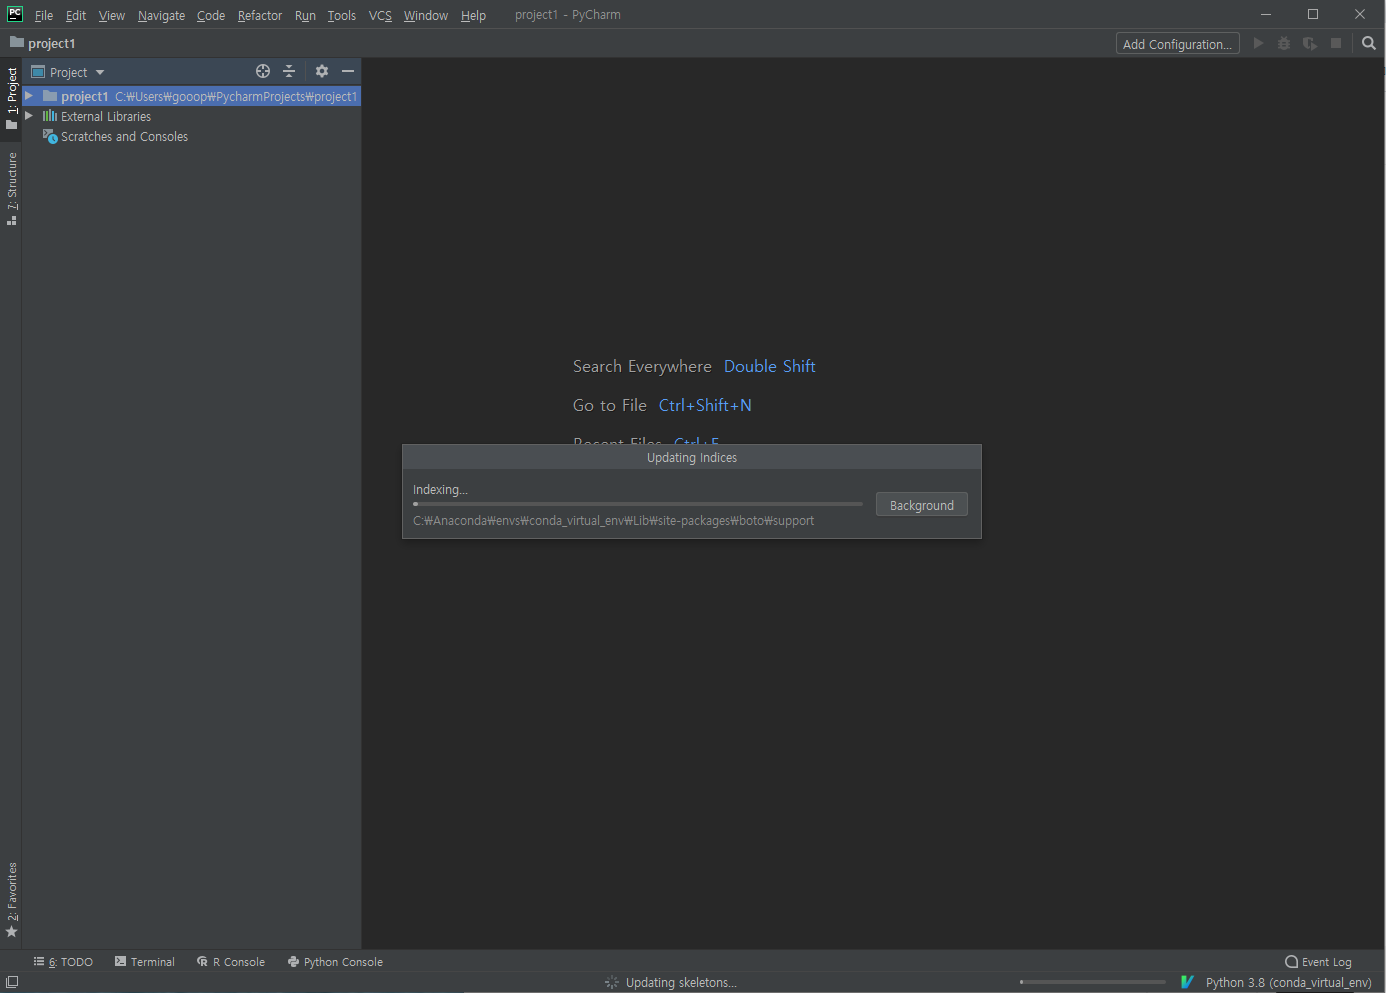Open the Window menu
The image size is (1386, 993).
[426, 15]
